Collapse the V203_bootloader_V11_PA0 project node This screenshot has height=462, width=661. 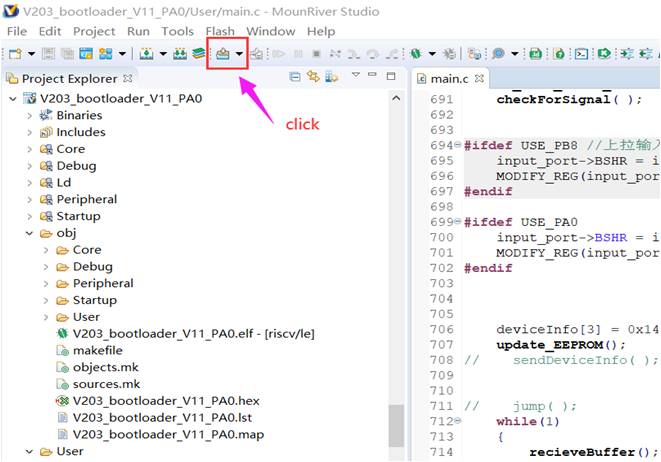click(13, 99)
